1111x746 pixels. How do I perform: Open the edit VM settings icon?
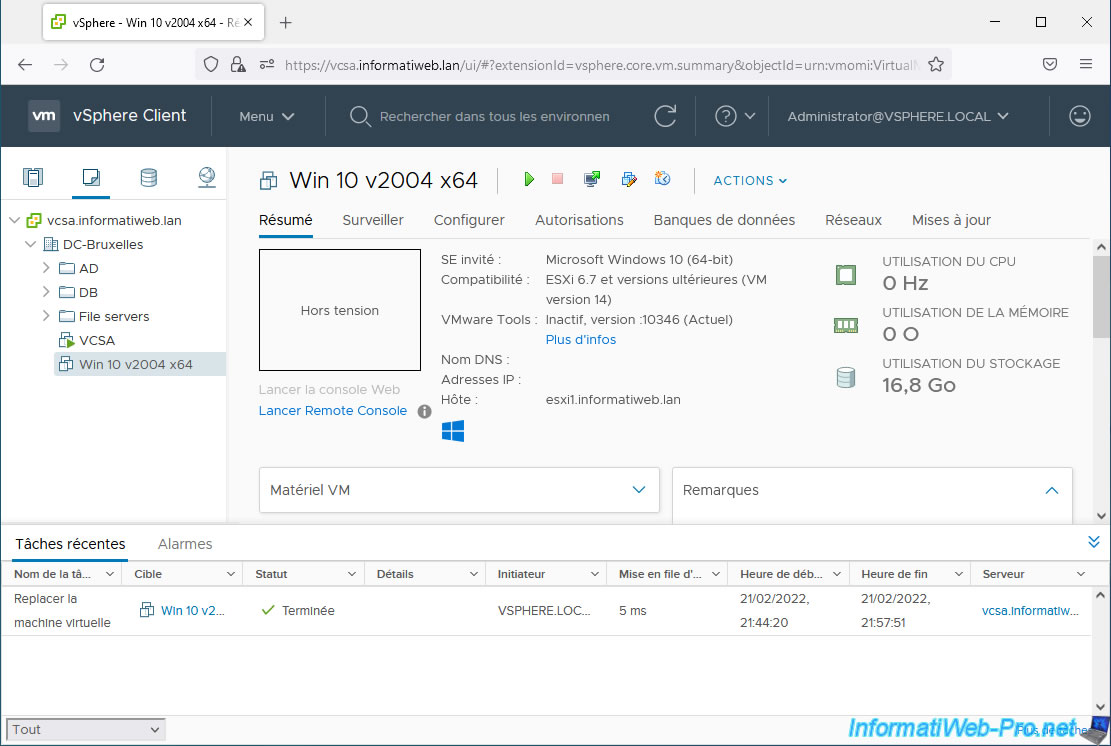point(628,179)
